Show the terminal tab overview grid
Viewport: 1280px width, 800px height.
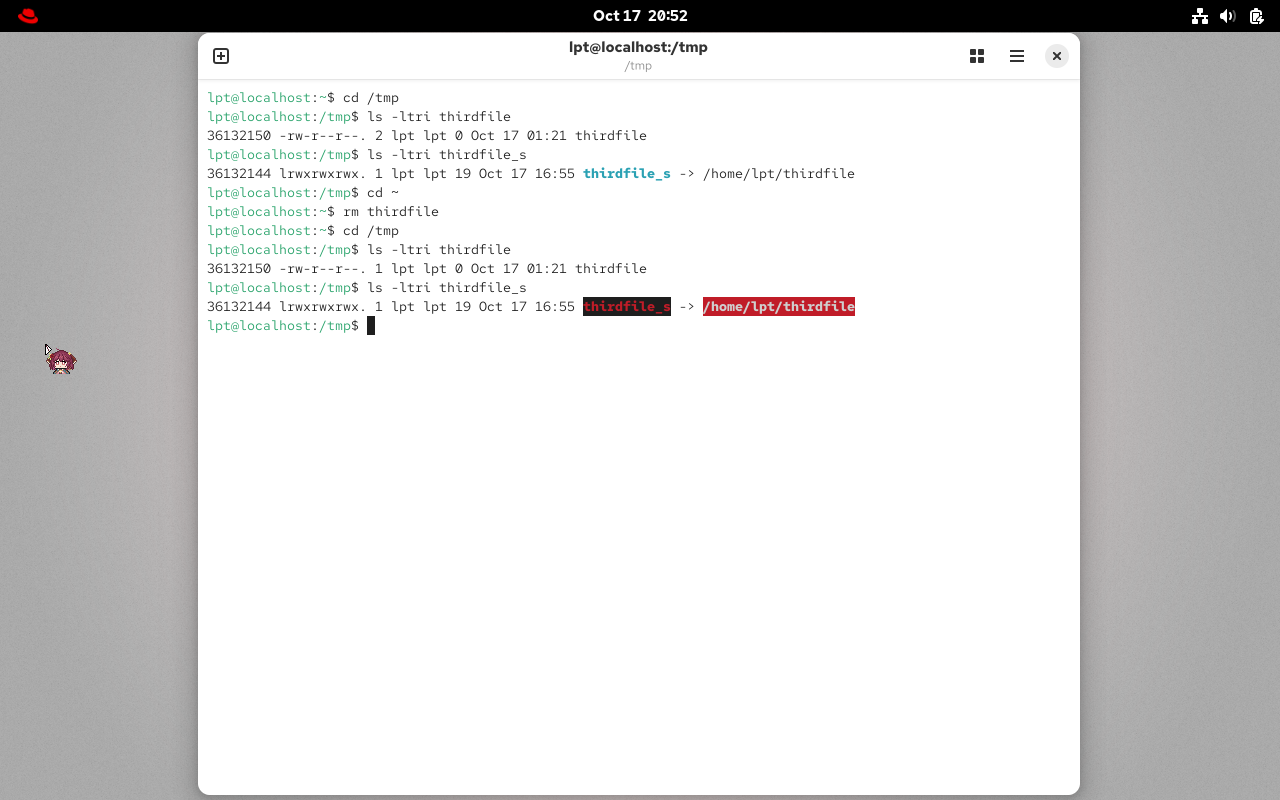click(x=977, y=56)
